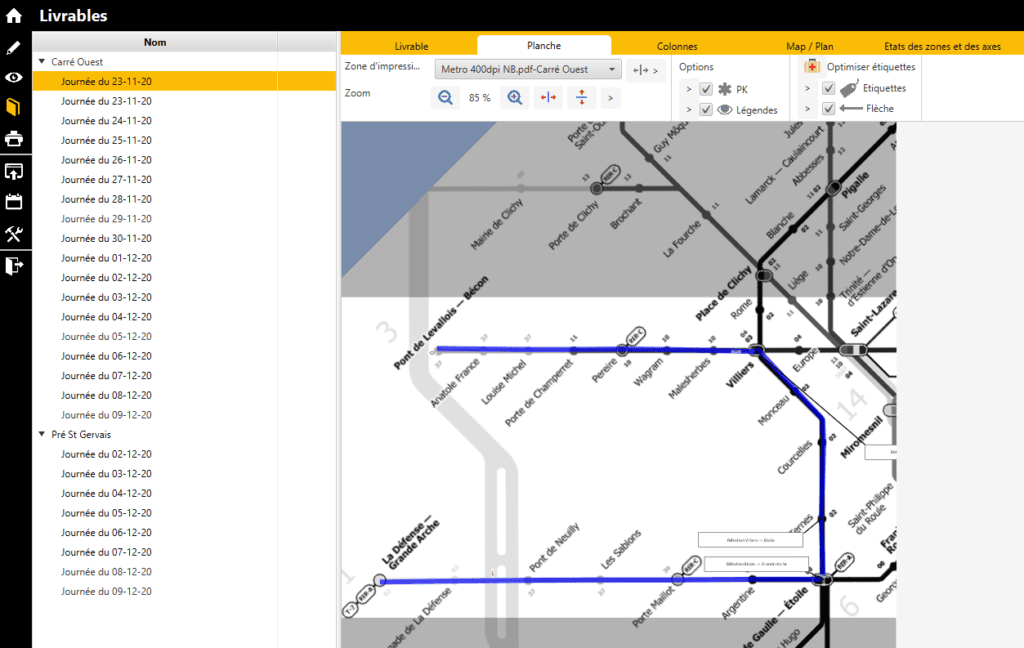Click the screen export icon in the sidebar

pos(14,171)
